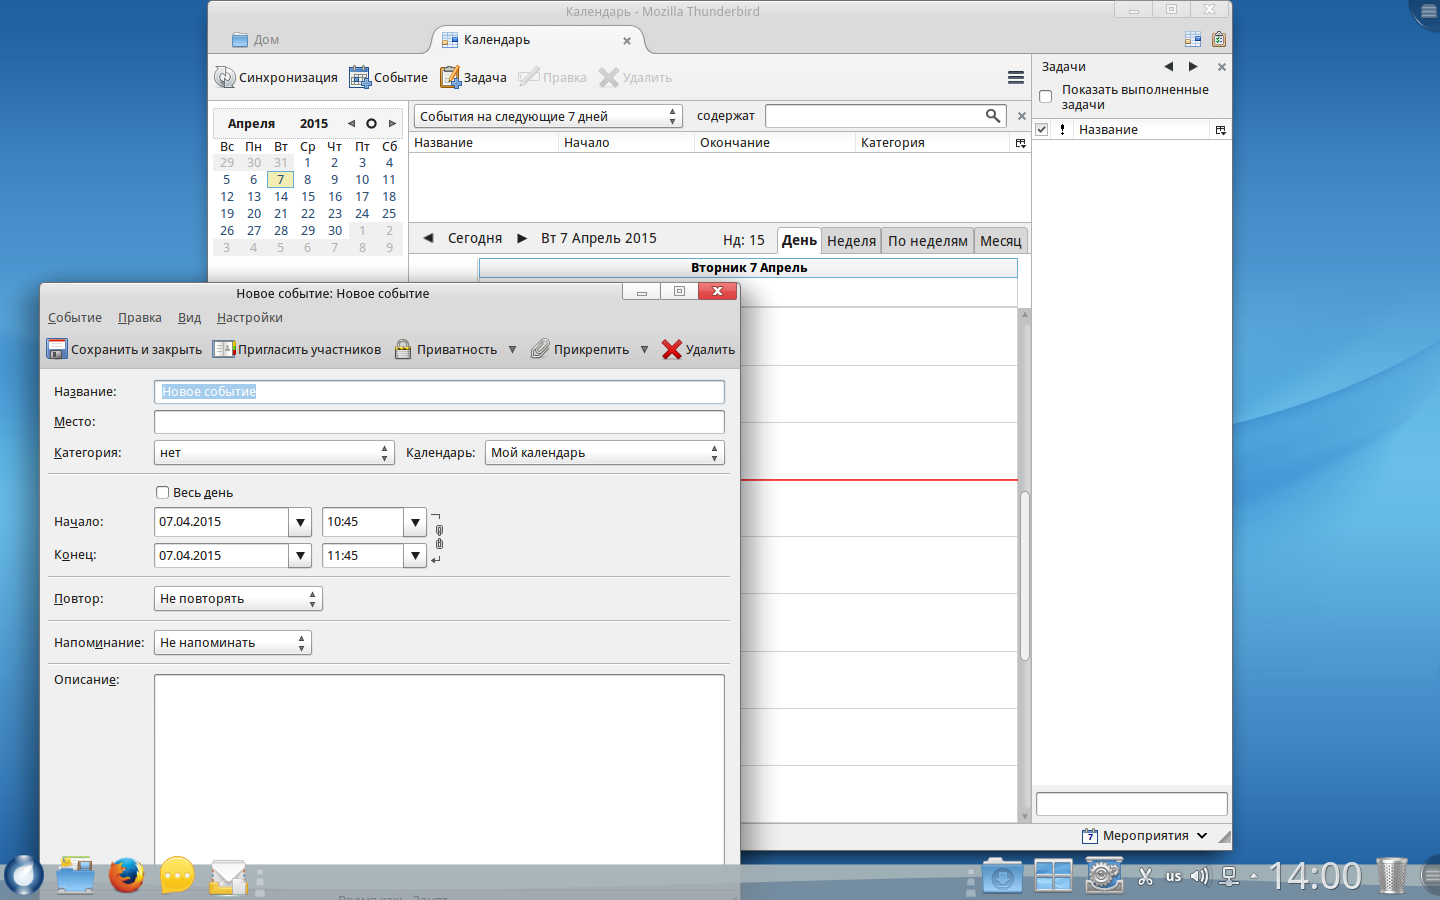Viewport: 1440px width, 900px height.
Task: Click the Today (Сегодня) button
Action: (474, 238)
